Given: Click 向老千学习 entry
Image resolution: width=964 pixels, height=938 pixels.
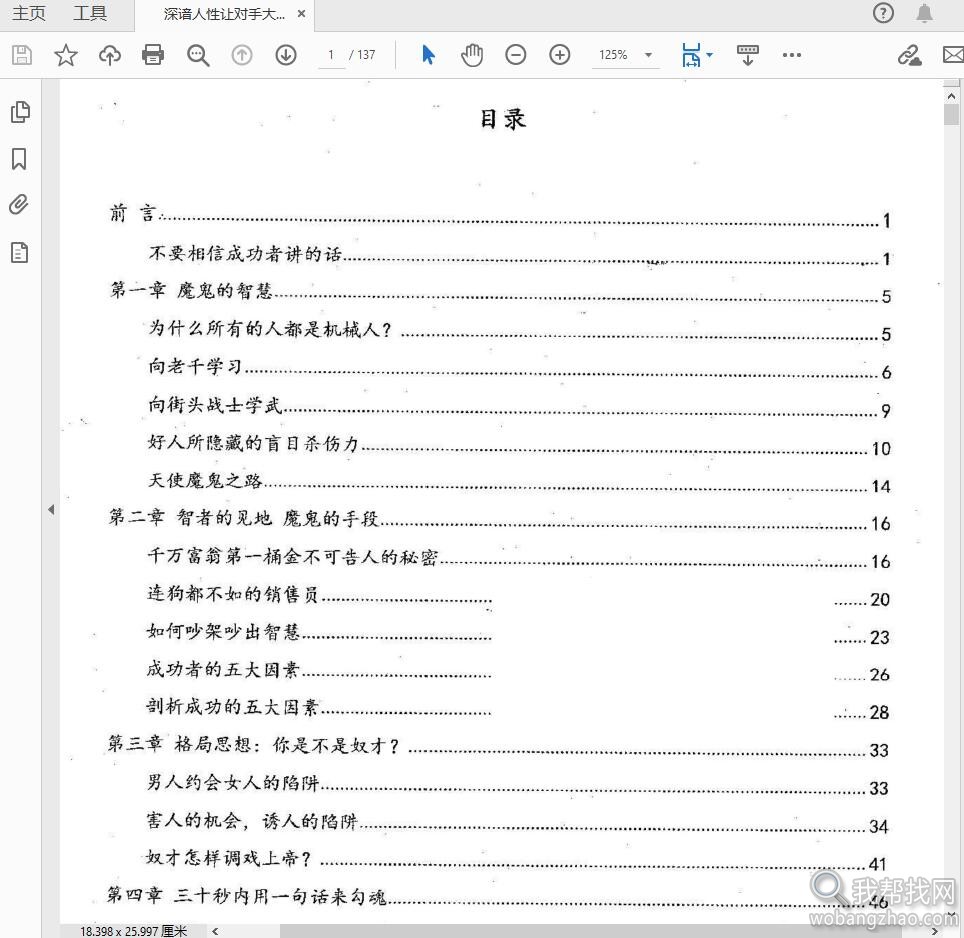Looking at the screenshot, I should pos(520,368).
